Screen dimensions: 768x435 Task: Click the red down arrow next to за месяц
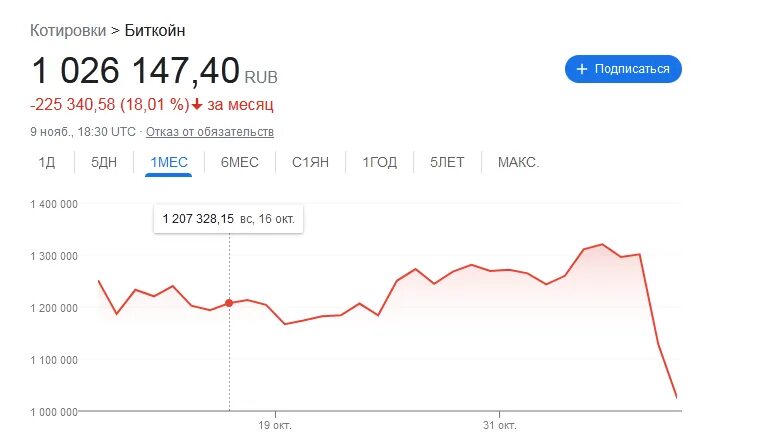[x=197, y=104]
